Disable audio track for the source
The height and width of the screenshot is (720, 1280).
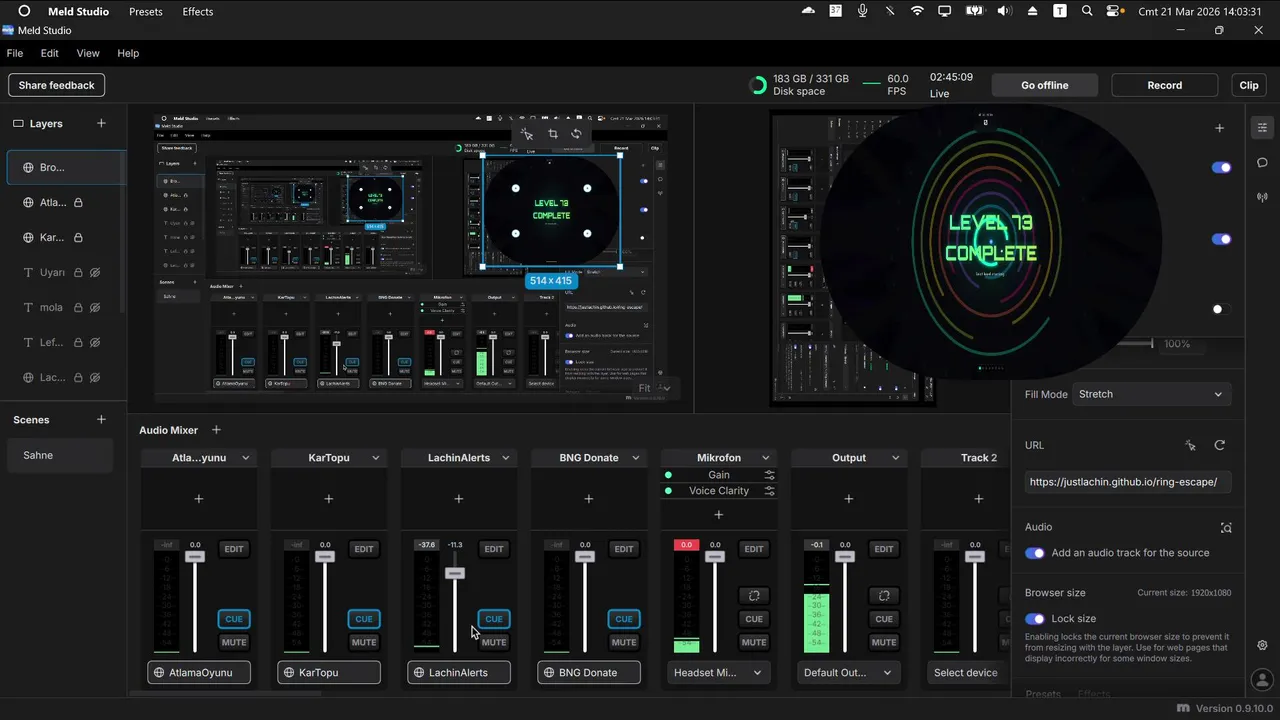1035,553
